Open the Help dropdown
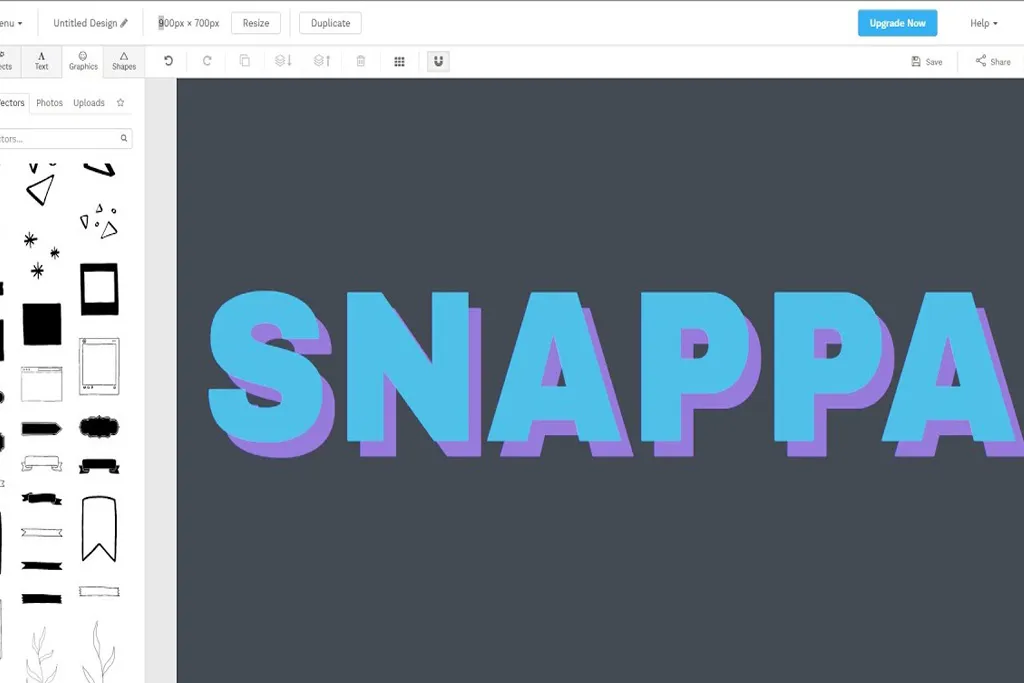 pyautogui.click(x=984, y=23)
